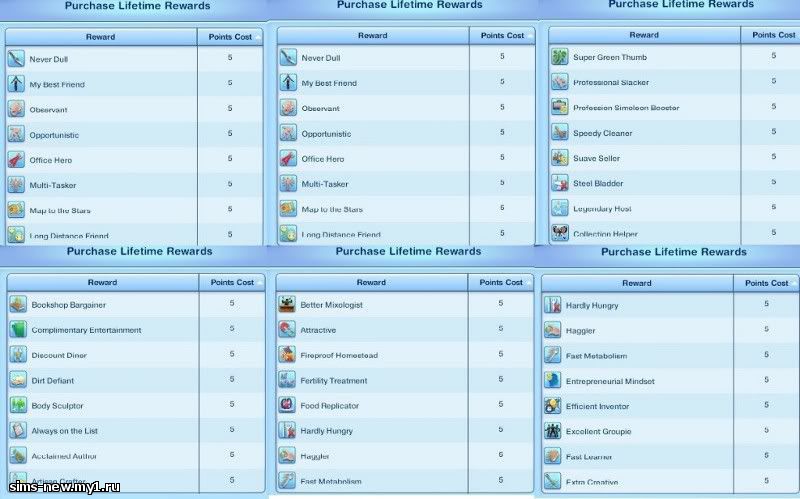
Task: Select the Professional Slacker reward row
Action: point(609,83)
